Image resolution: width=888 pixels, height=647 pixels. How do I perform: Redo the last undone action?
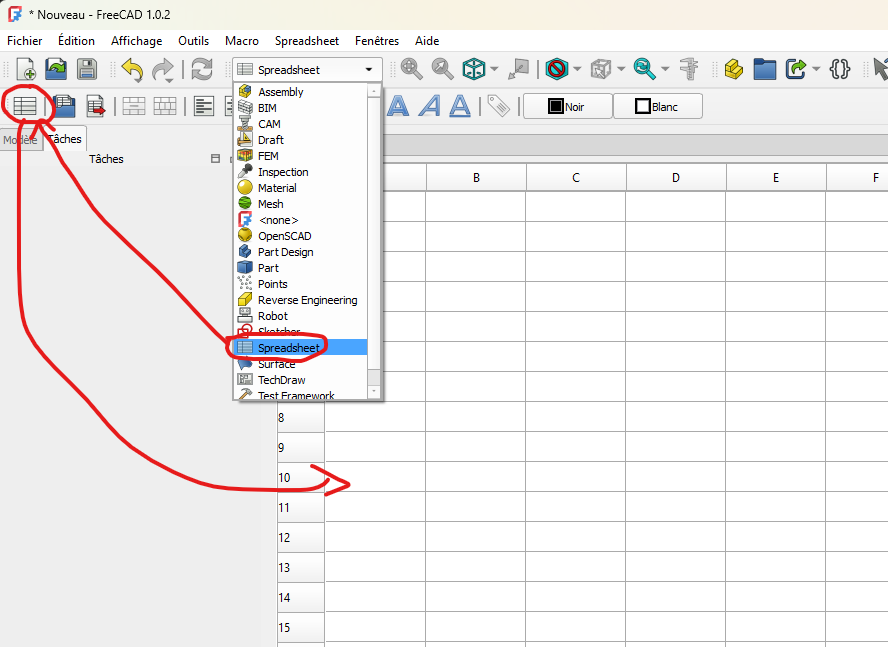tap(162, 70)
